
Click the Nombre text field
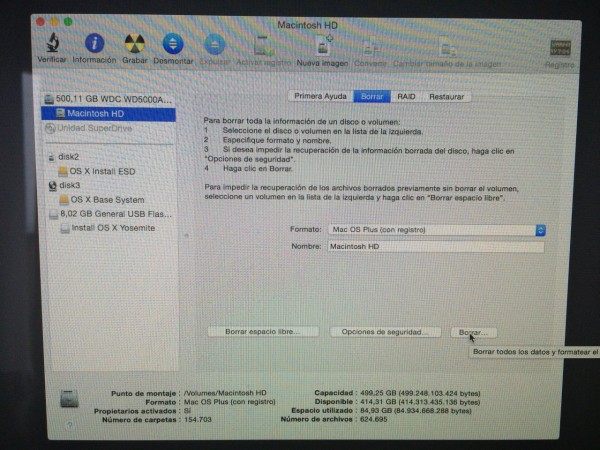[x=435, y=247]
